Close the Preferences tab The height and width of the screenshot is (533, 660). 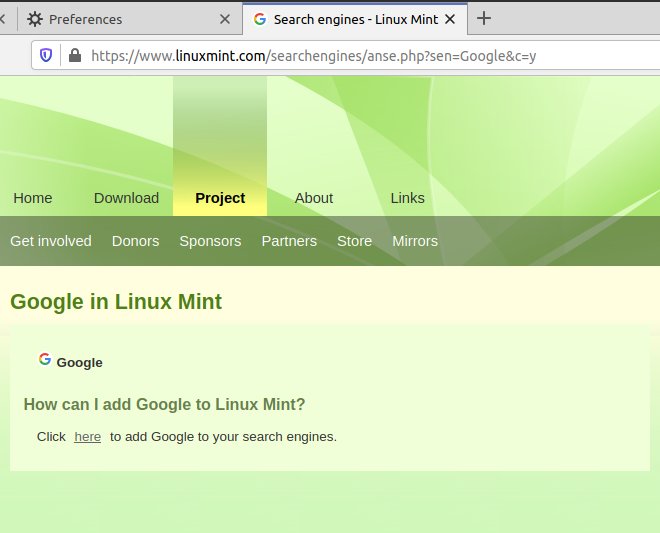[x=225, y=19]
